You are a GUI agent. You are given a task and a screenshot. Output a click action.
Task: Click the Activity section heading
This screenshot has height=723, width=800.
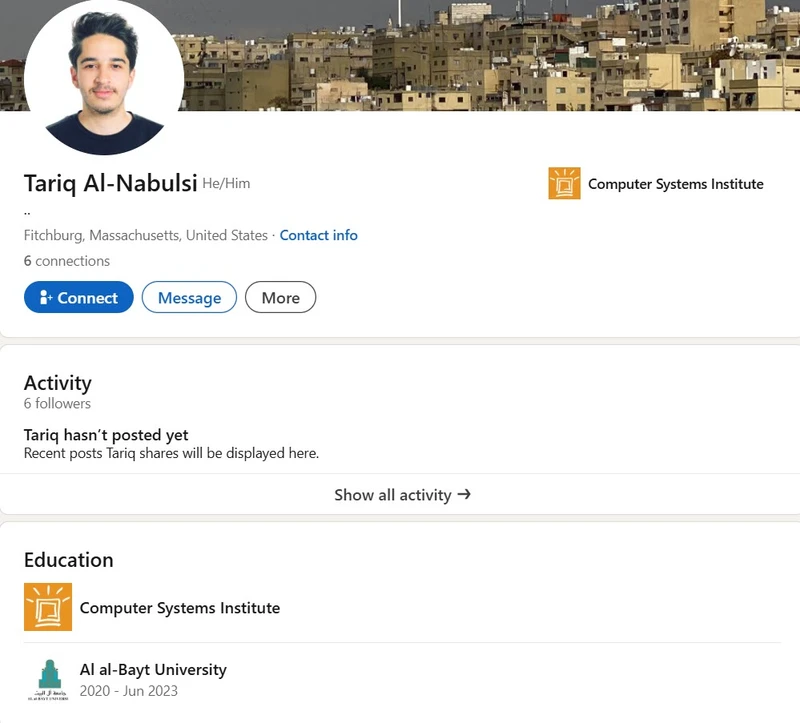point(58,383)
